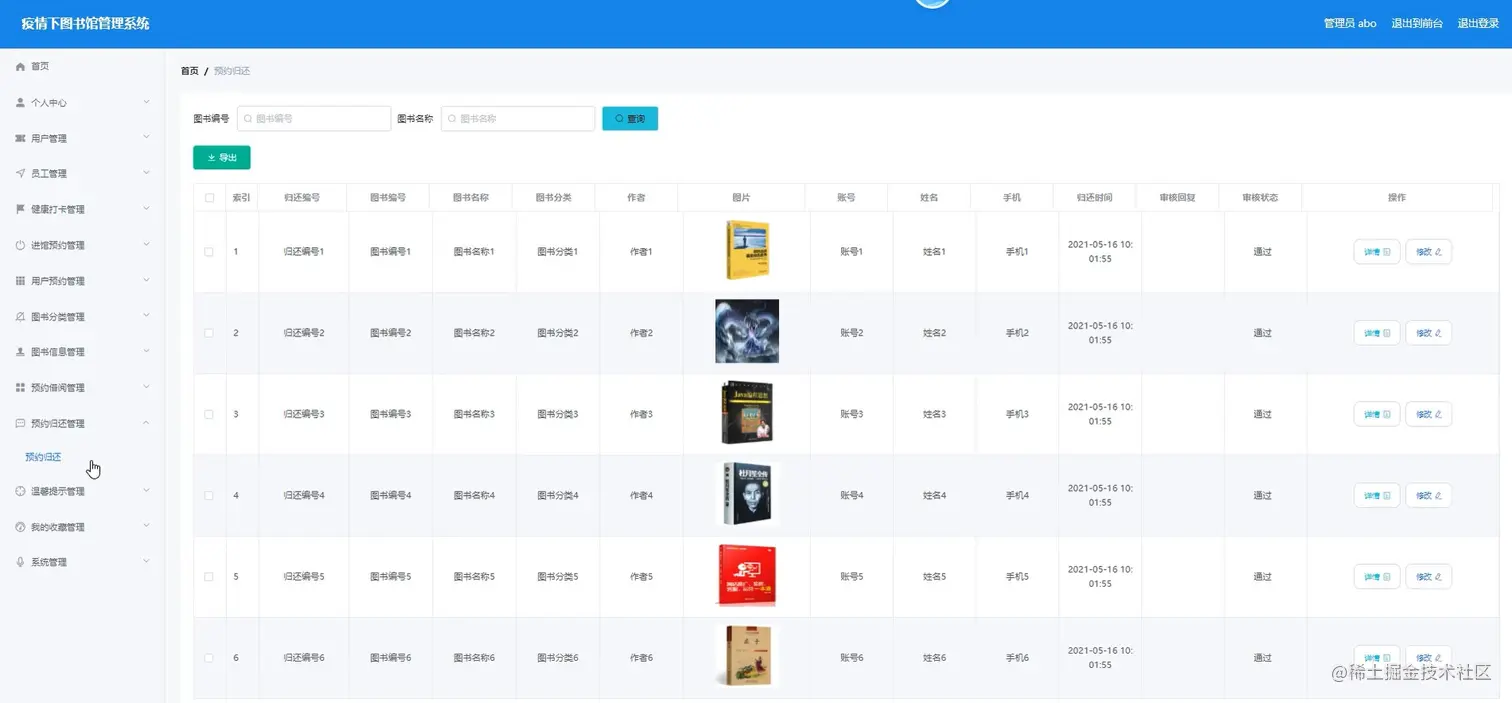Viewport: 1512px width, 703px height.
Task: Expand the 进馆预约管理 menu chevron
Action: [146, 244]
